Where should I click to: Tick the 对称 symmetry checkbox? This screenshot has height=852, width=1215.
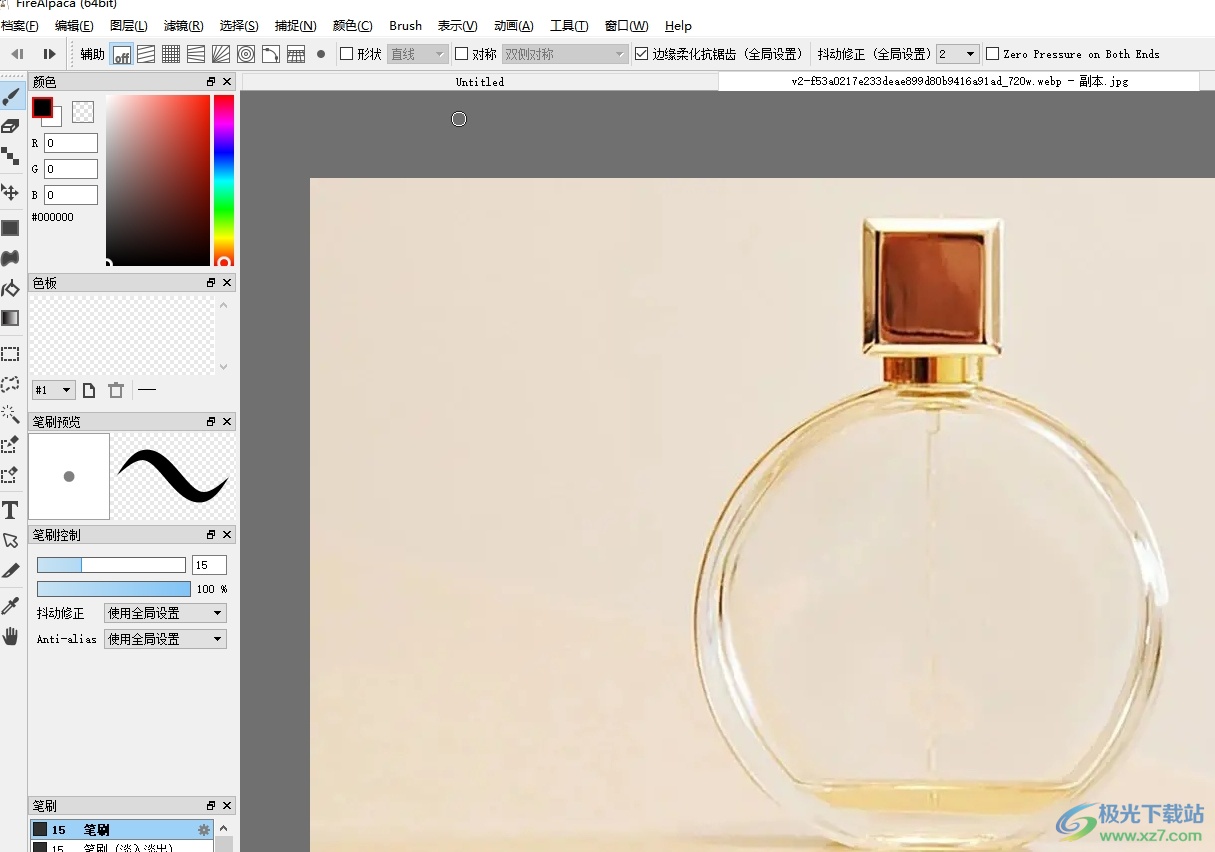462,54
